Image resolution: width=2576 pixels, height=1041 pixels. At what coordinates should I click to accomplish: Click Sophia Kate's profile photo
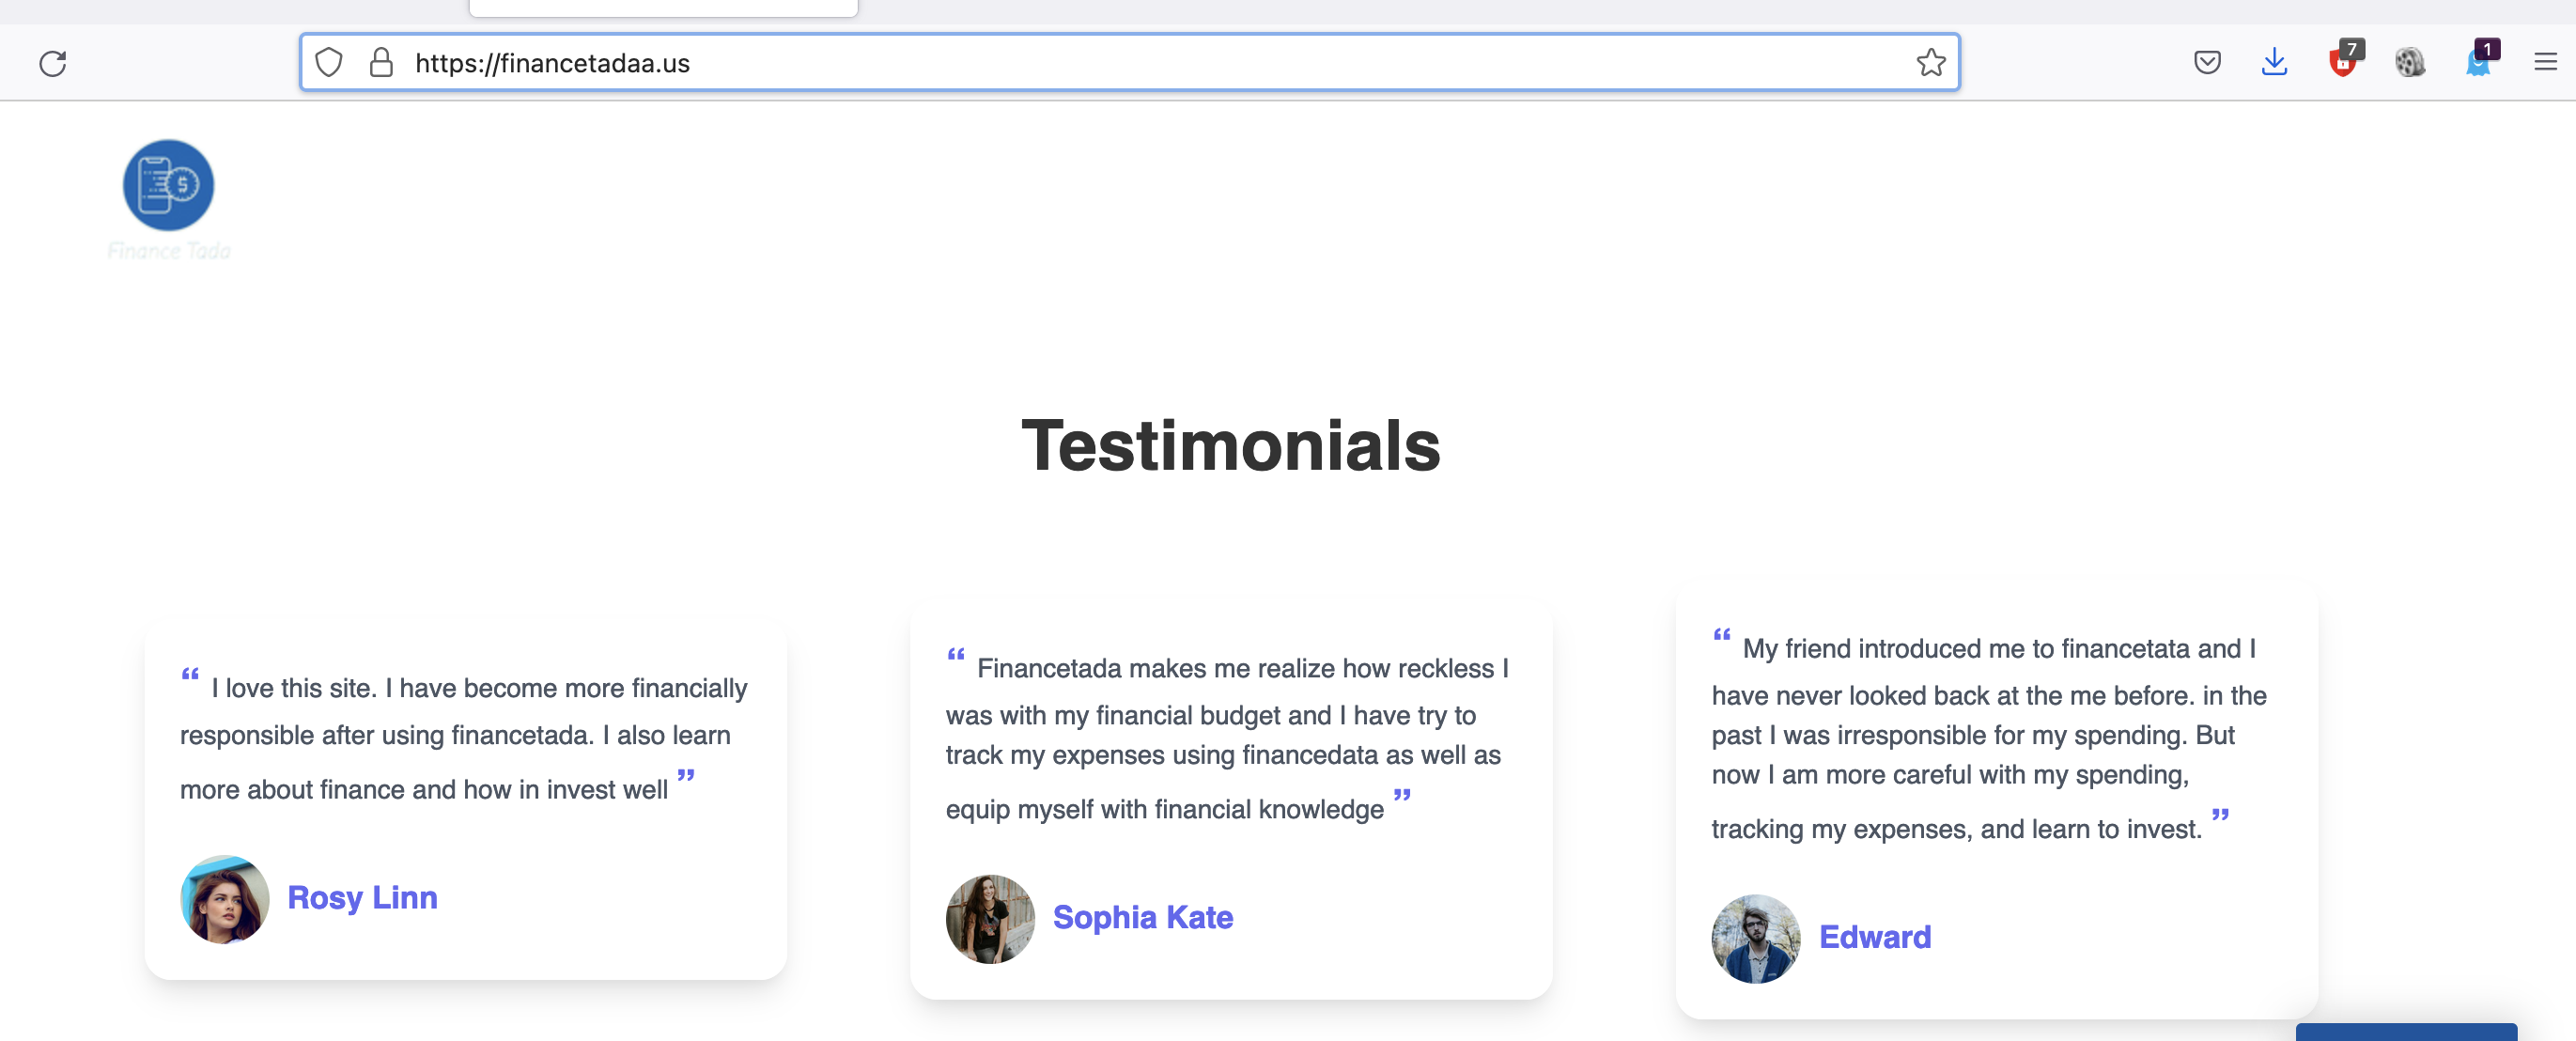coord(990,919)
